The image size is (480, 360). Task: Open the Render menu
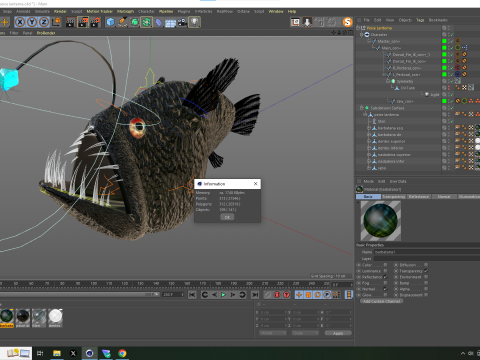60,11
